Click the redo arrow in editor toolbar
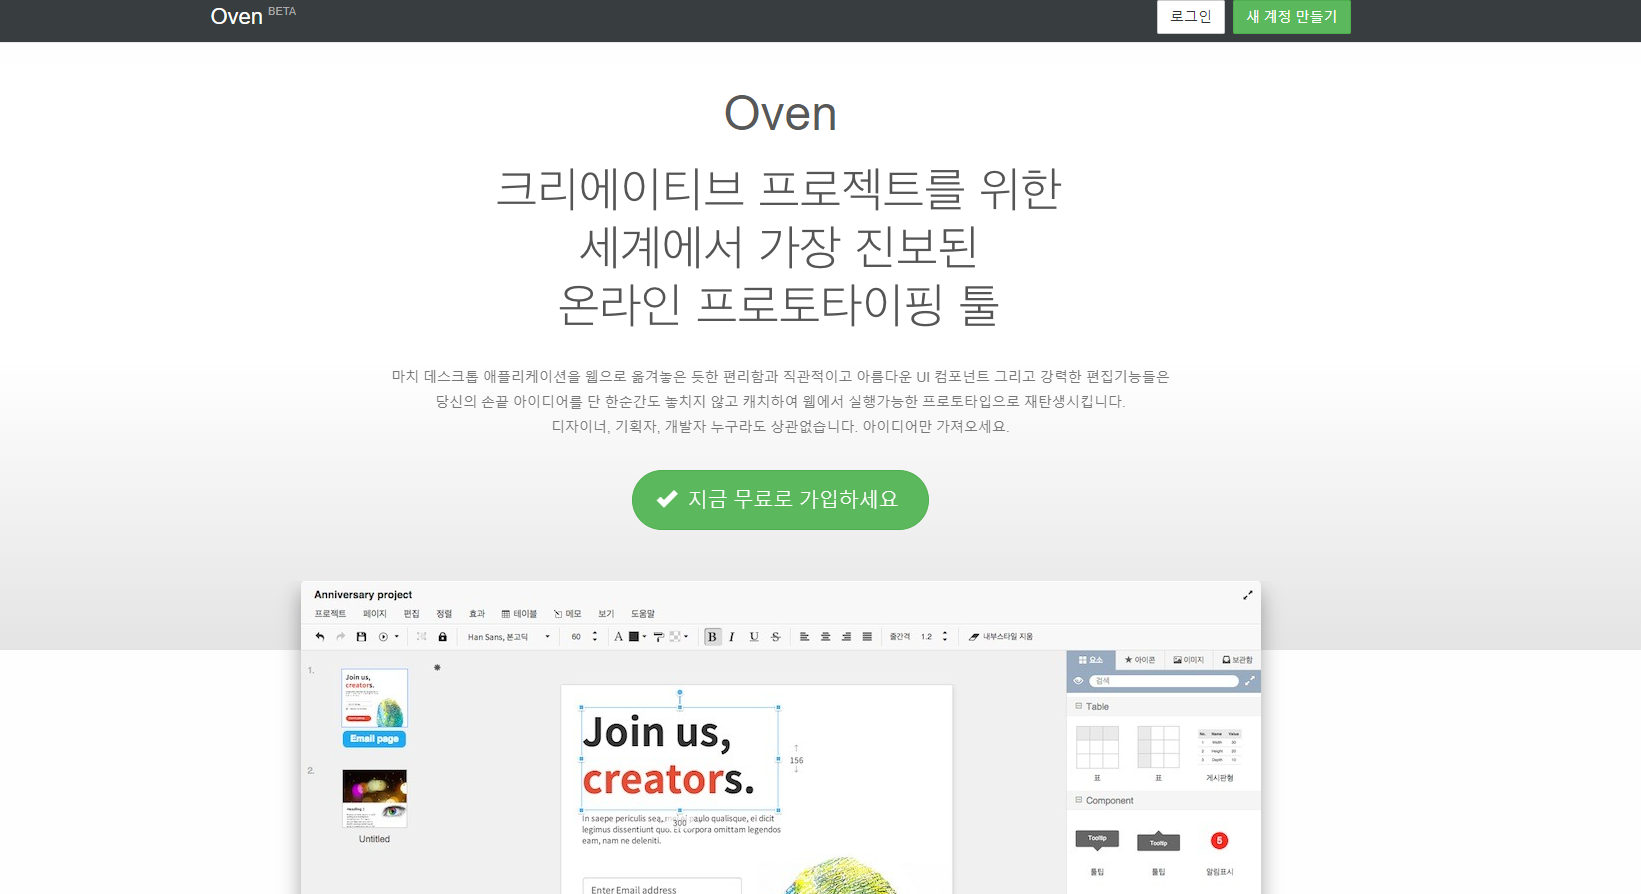The height and width of the screenshot is (894, 1641). click(x=340, y=637)
